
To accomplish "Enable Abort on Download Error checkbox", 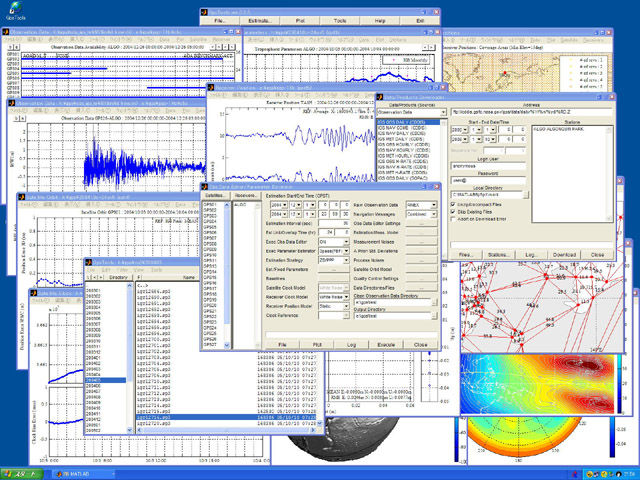I will click(453, 219).
